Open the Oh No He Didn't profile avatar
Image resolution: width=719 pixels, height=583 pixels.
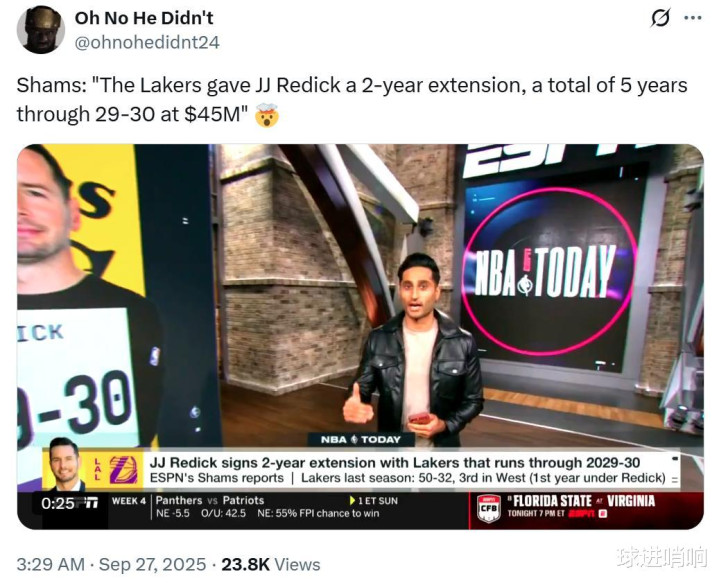[x=40, y=30]
